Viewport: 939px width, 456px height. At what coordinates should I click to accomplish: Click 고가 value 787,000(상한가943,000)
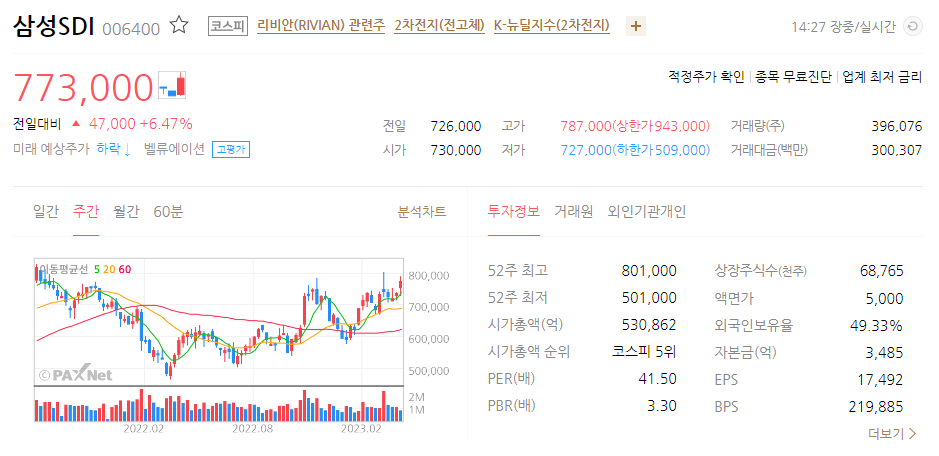(x=635, y=126)
